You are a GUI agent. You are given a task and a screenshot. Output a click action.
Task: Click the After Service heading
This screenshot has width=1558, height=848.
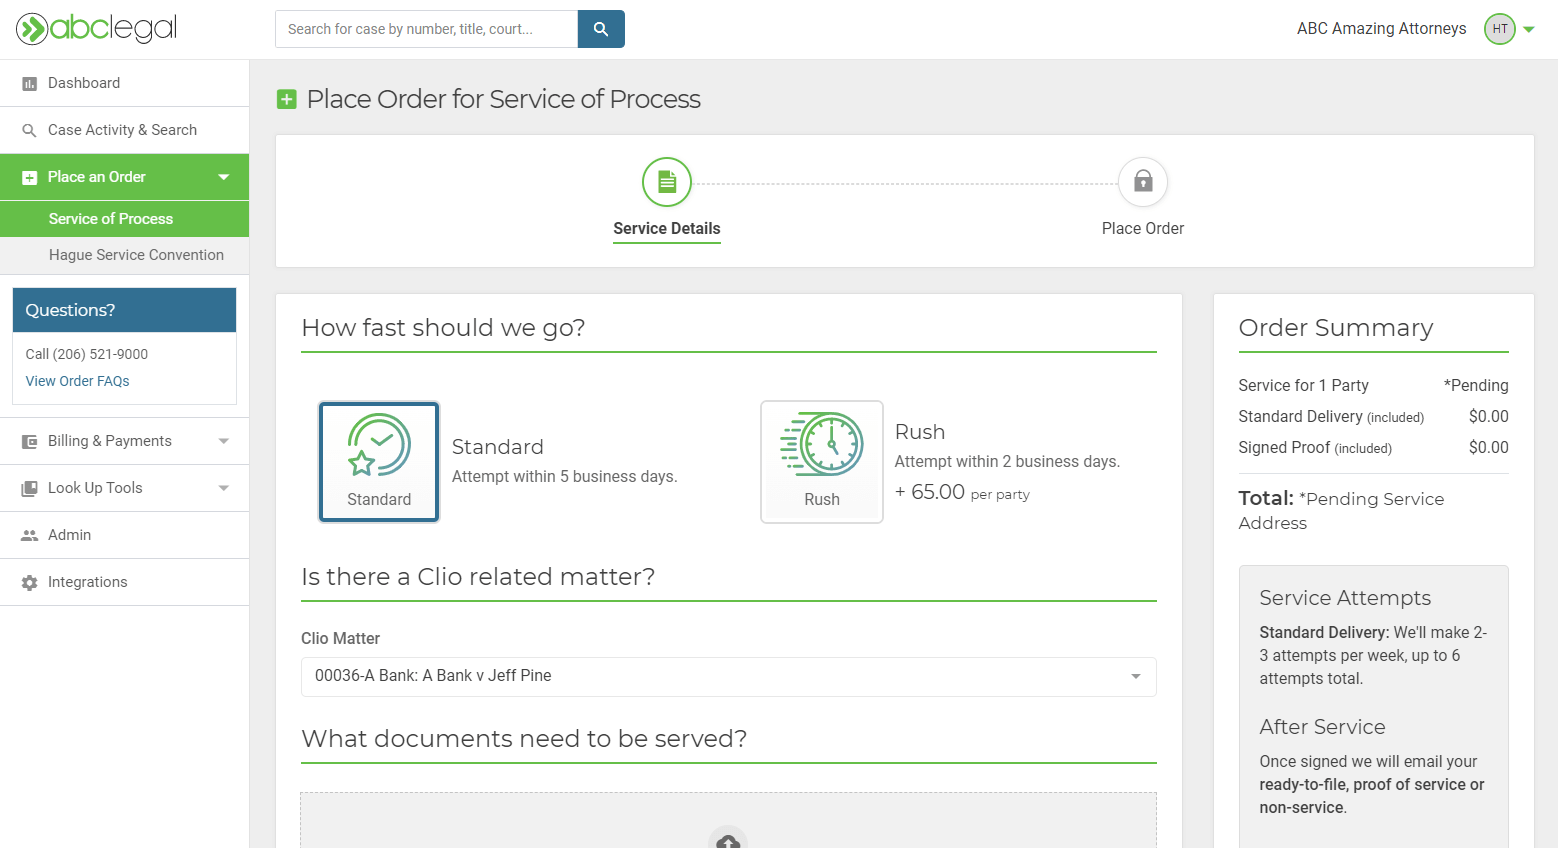(1322, 727)
